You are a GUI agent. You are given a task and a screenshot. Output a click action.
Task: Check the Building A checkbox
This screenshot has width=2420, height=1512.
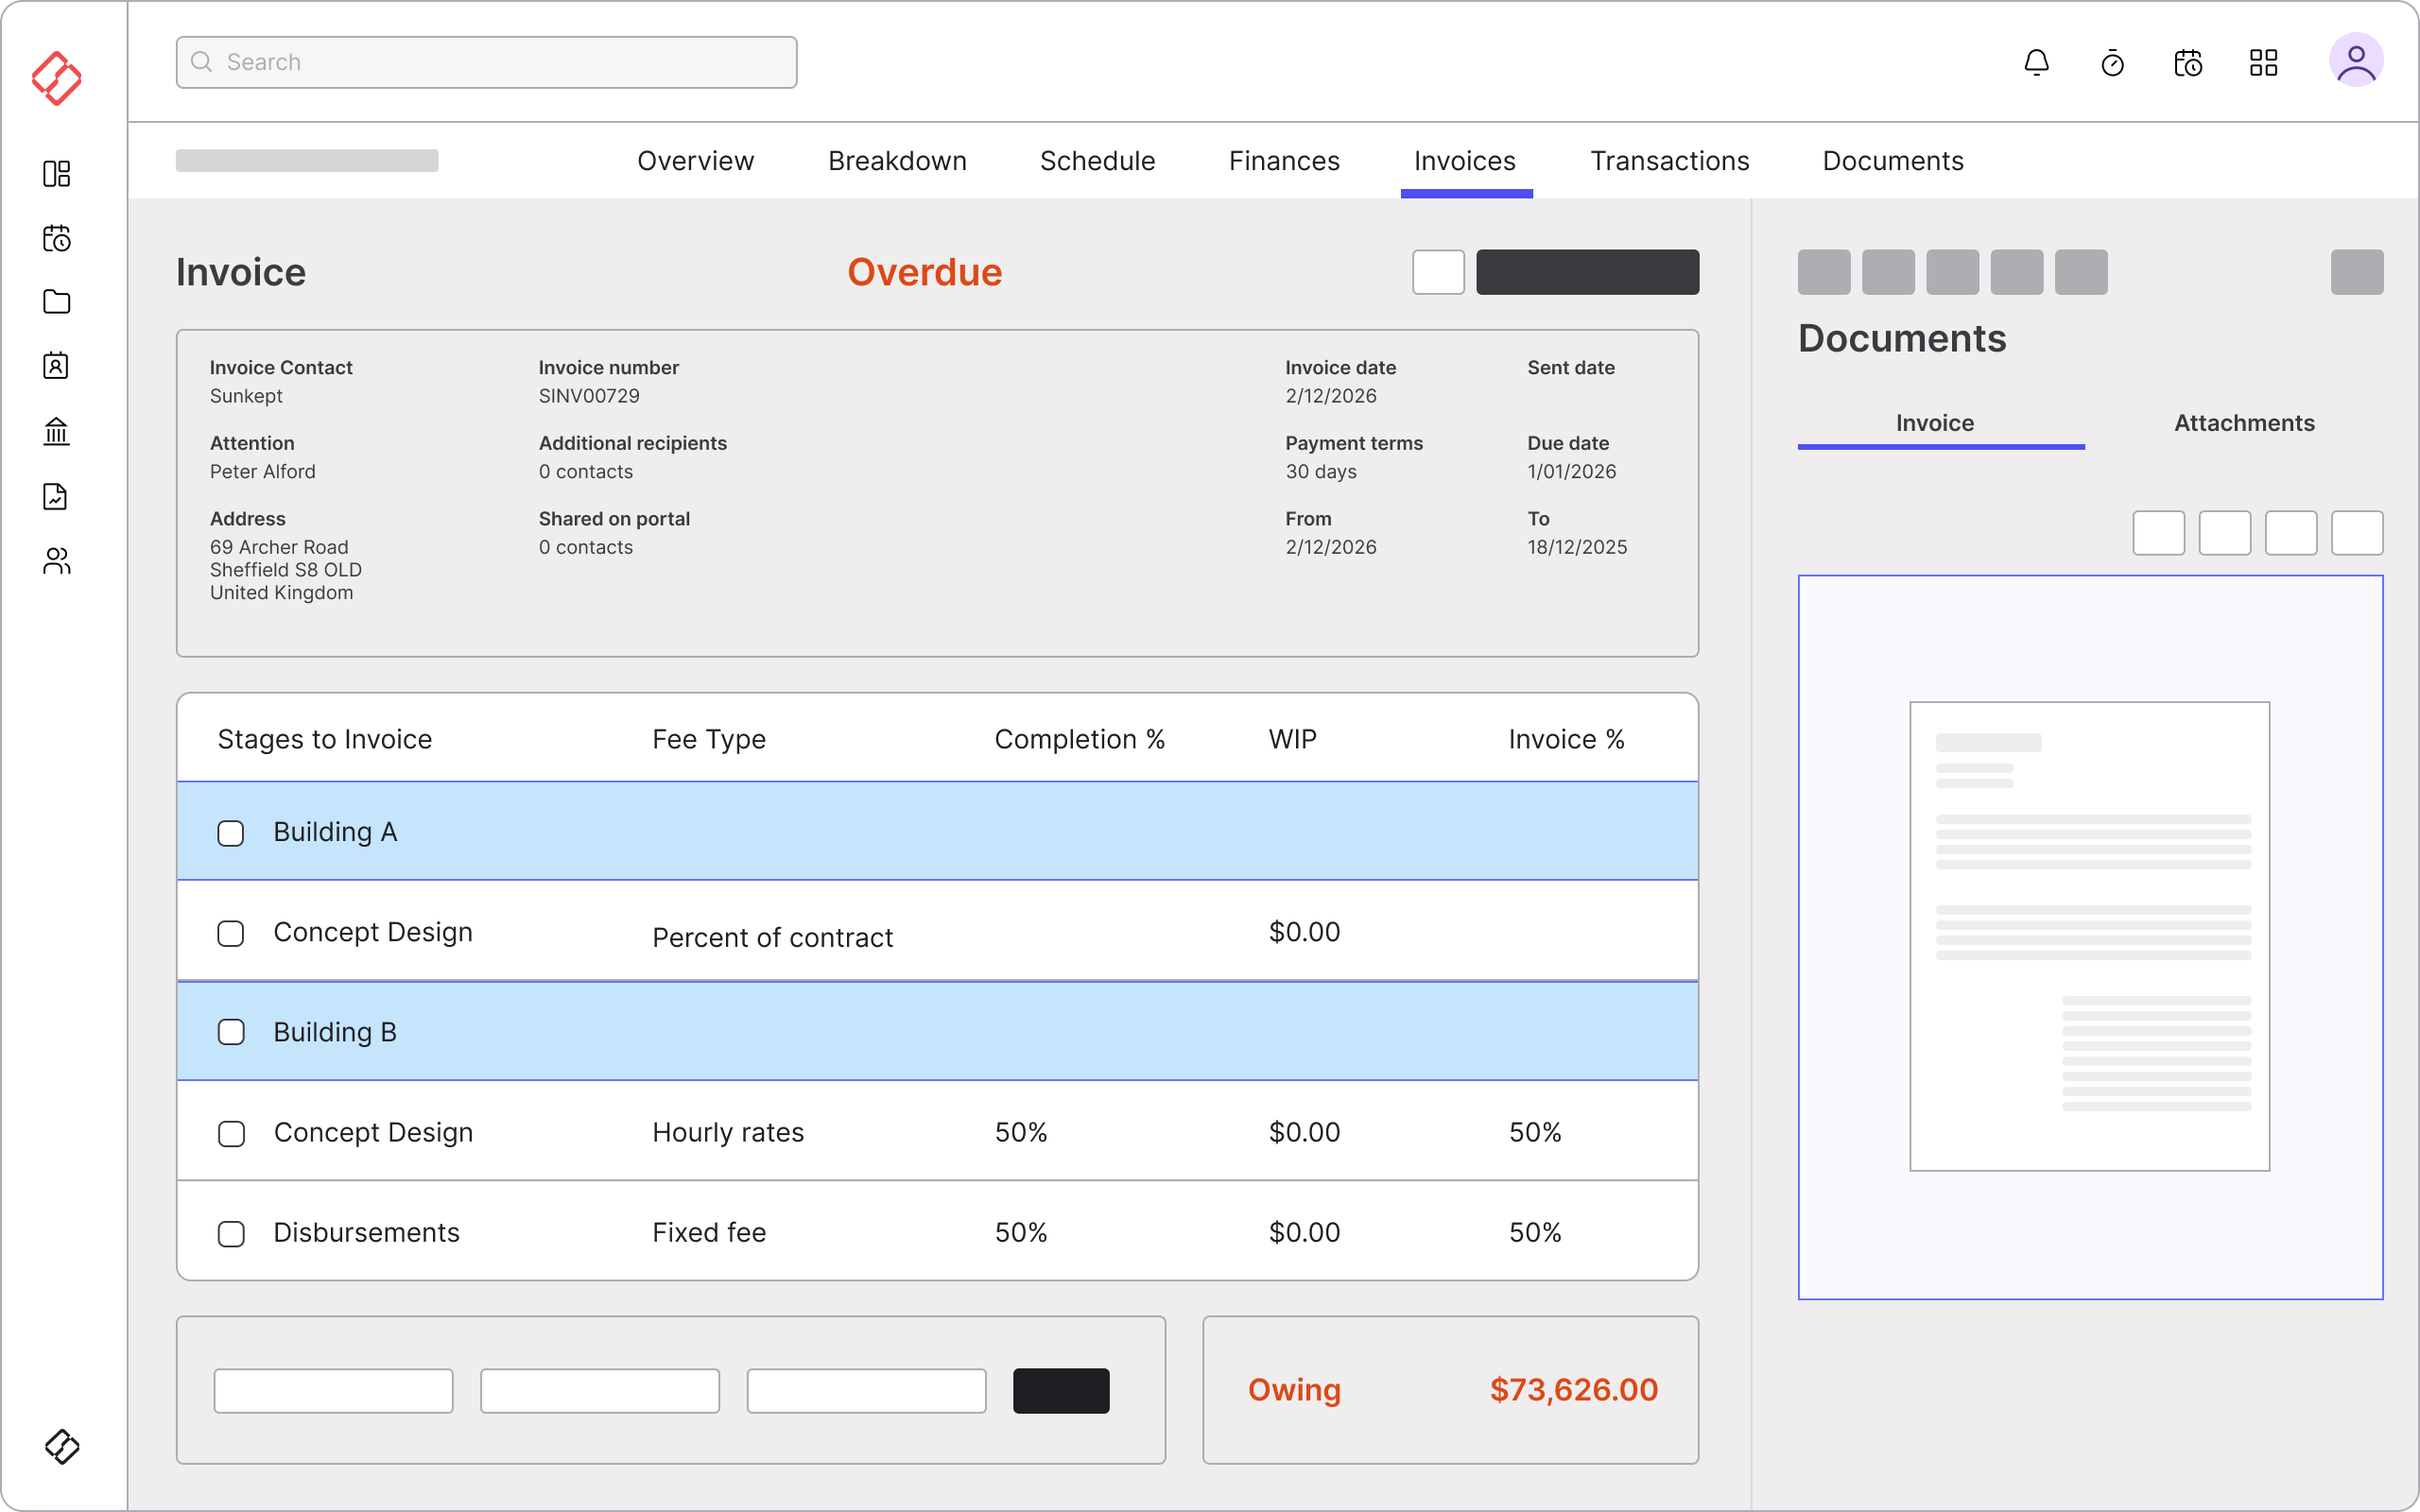click(x=231, y=833)
